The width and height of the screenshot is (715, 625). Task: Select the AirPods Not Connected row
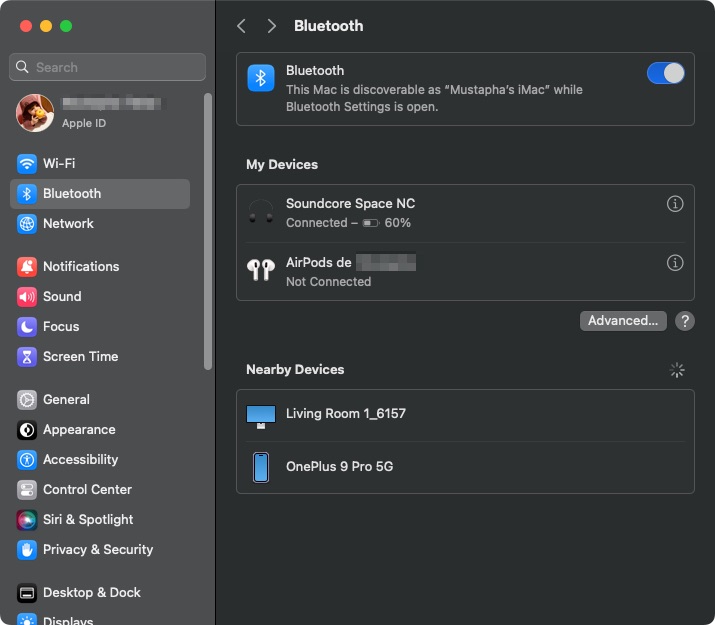tap(465, 272)
